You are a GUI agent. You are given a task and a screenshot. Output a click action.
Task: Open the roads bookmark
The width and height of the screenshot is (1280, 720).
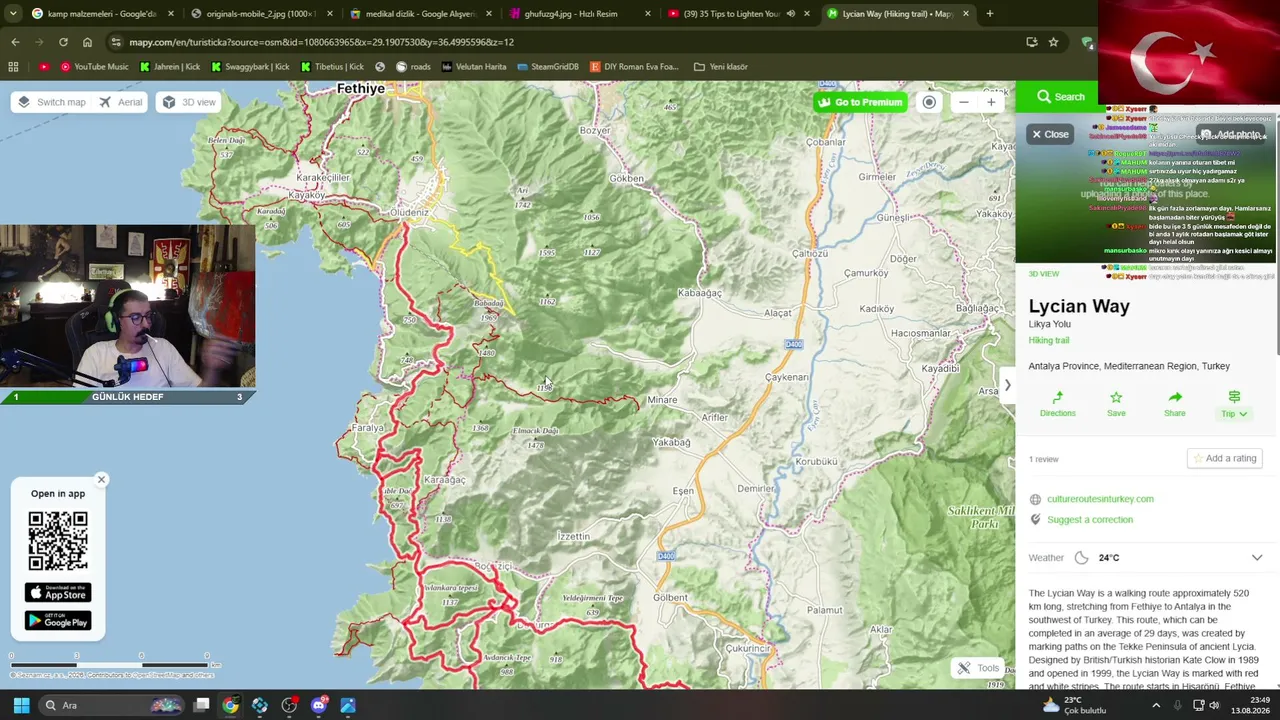click(x=413, y=67)
